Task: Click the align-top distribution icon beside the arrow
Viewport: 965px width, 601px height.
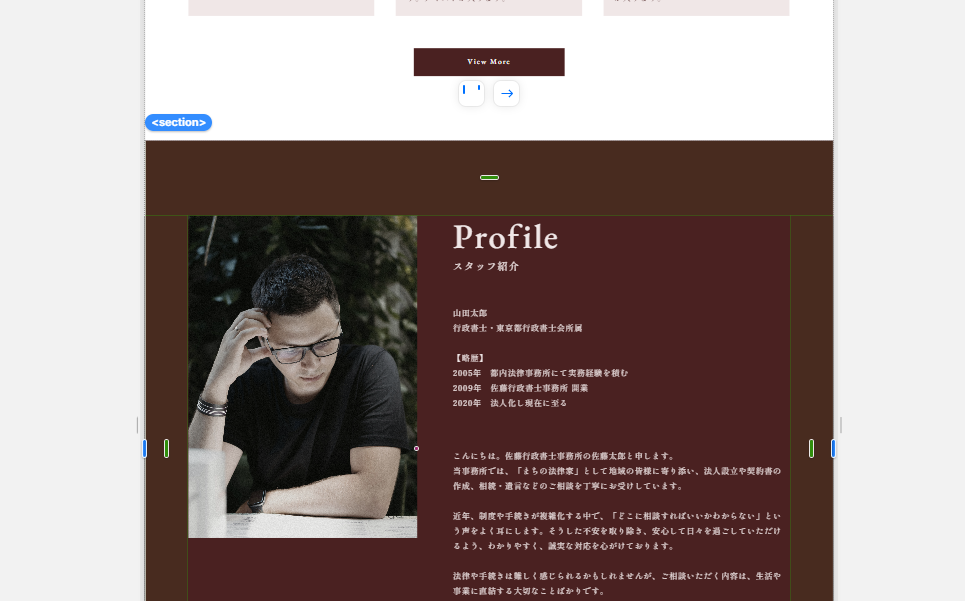Action: [471, 94]
